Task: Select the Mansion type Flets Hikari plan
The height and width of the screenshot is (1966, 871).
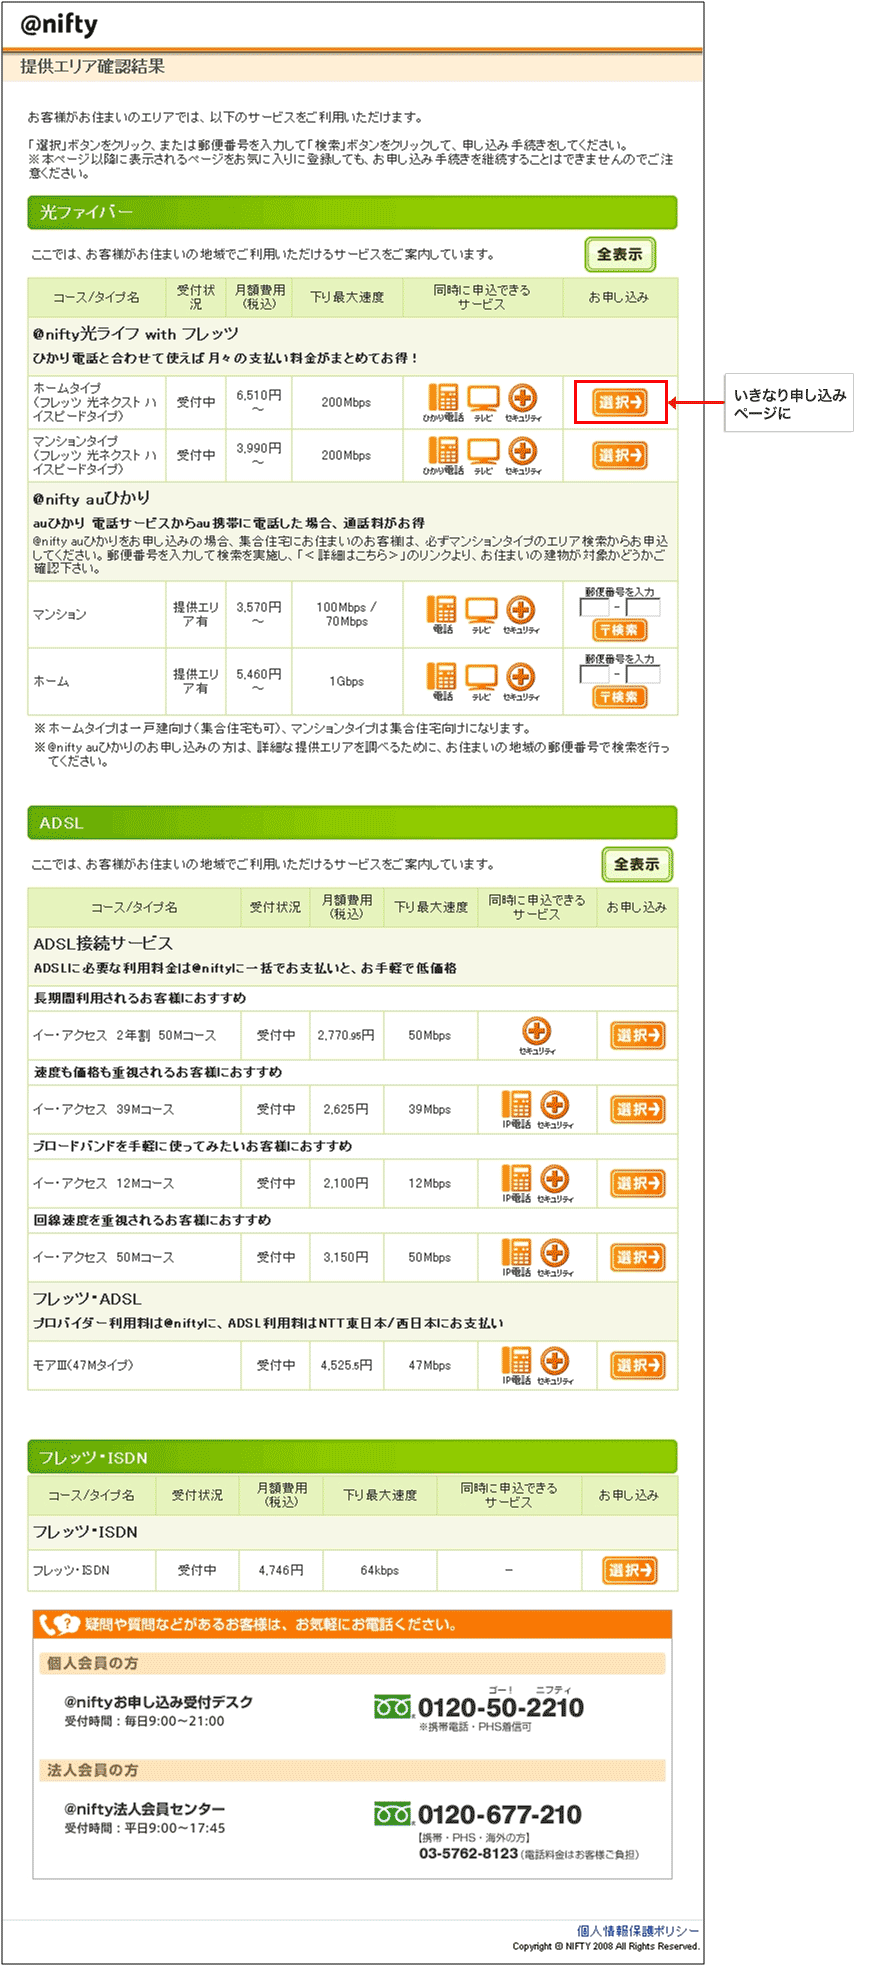Action: click(x=620, y=456)
